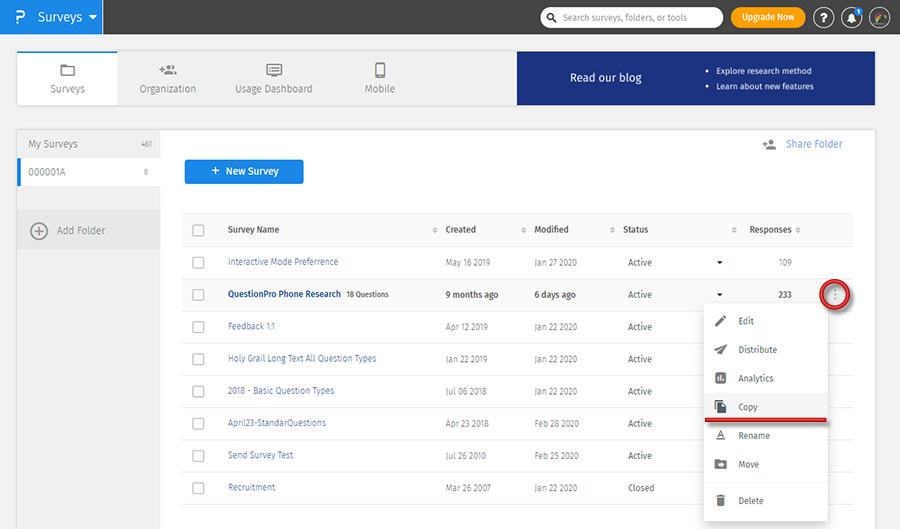The height and width of the screenshot is (529, 900).
Task: Expand status dropdown for QuestionPro Phone Research
Action: [x=718, y=295]
